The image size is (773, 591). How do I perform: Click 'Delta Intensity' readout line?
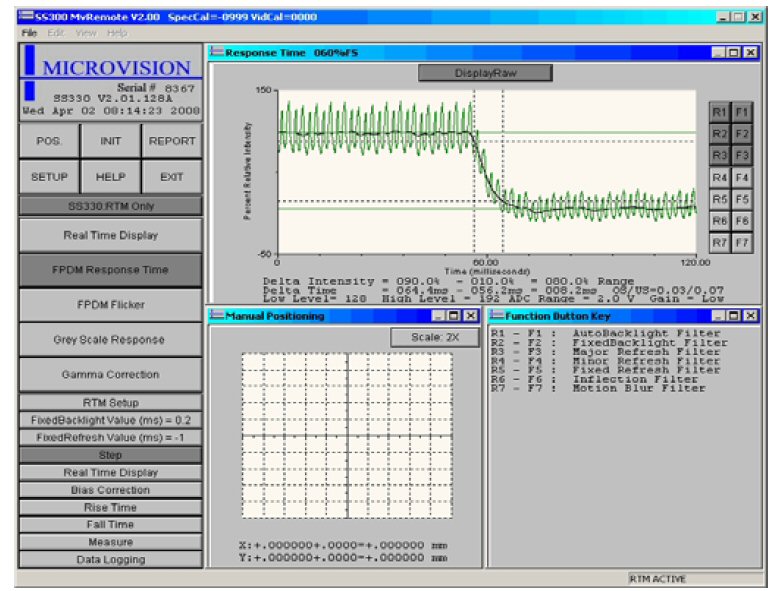[448, 281]
